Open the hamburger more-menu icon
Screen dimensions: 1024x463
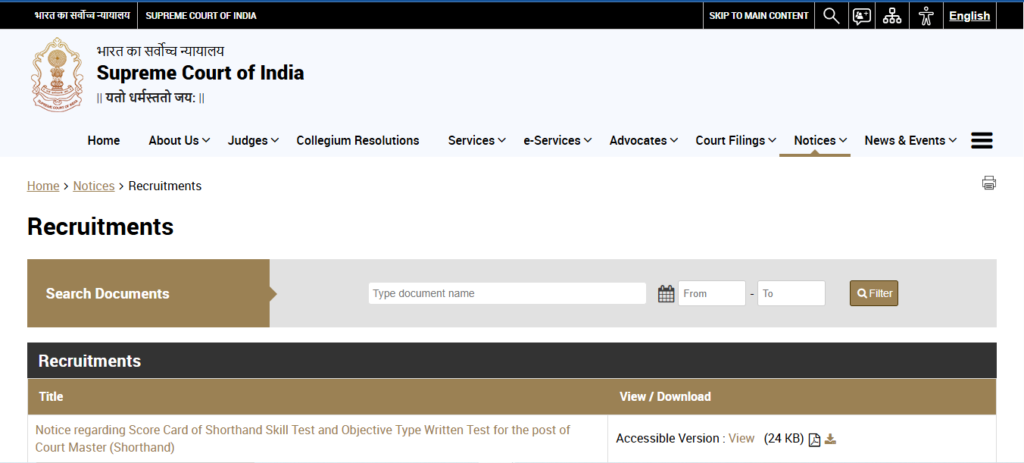pos(982,141)
